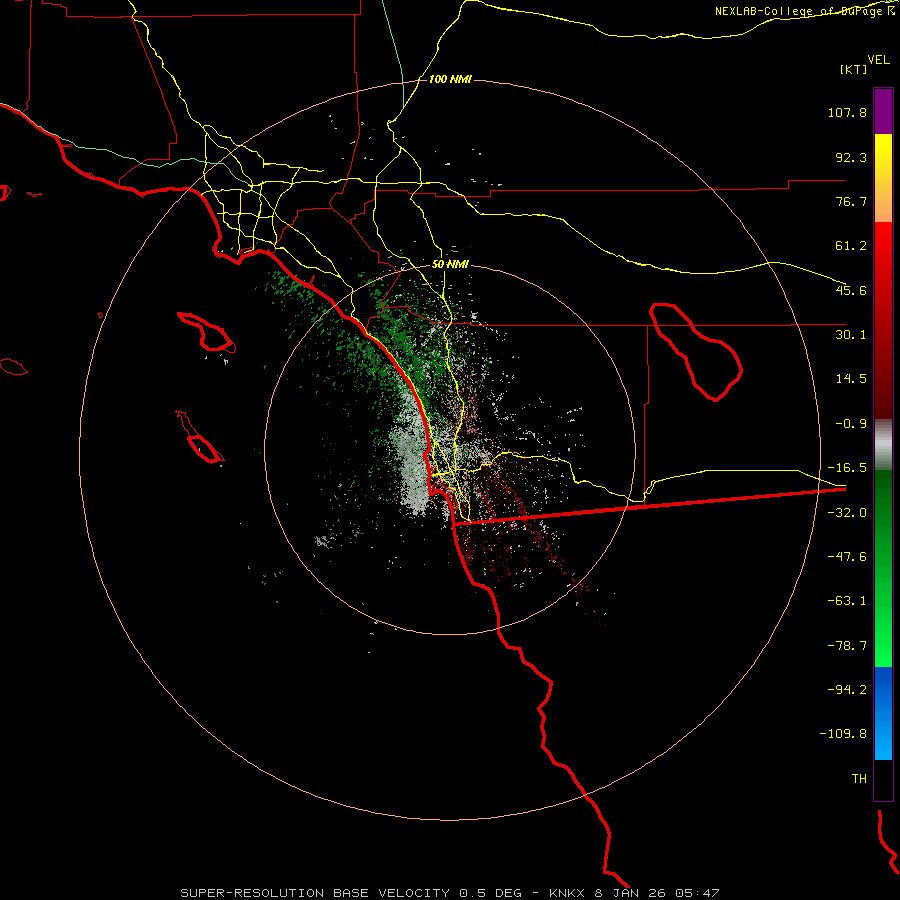Click the [KT] units label
This screenshot has height=900, width=900.
point(854,69)
